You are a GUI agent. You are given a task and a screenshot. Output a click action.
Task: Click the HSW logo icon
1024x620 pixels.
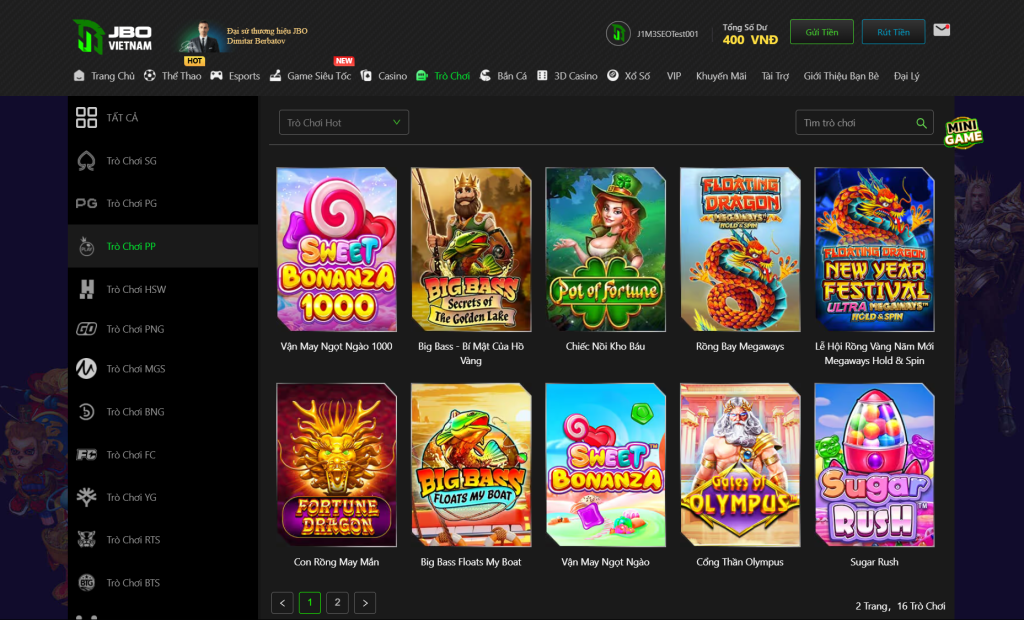coord(86,289)
